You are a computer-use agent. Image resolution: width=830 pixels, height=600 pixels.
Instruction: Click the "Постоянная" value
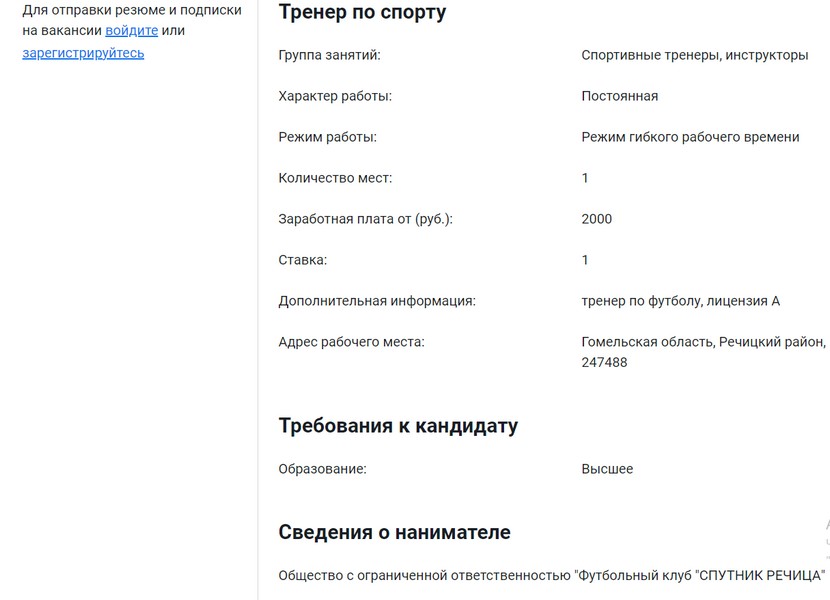coord(619,97)
